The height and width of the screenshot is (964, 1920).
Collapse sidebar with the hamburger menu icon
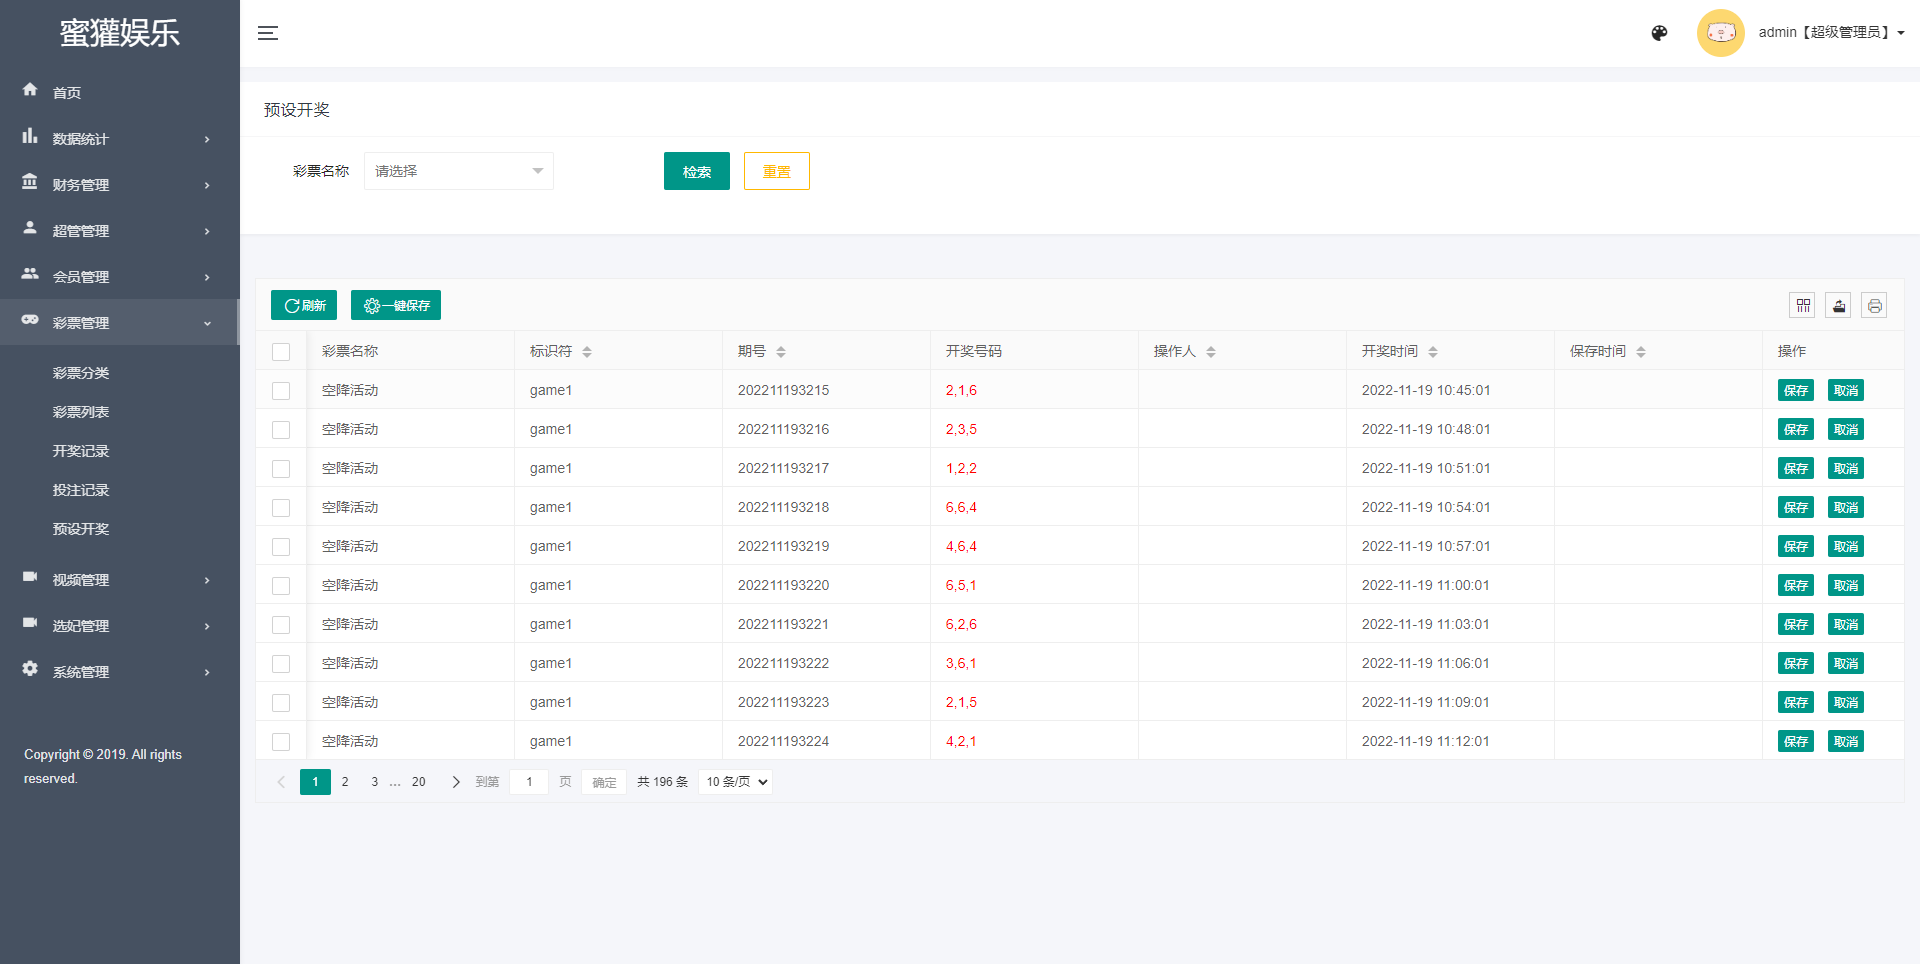[268, 33]
